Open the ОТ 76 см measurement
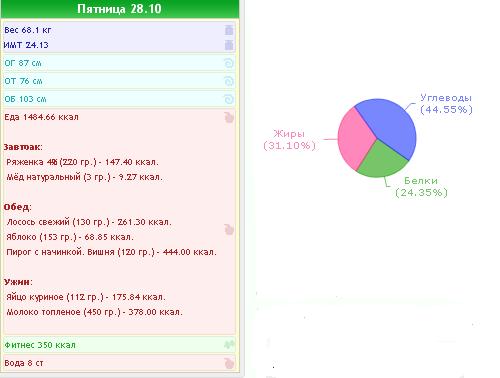Screen dimensions: 500x378 tap(23, 81)
